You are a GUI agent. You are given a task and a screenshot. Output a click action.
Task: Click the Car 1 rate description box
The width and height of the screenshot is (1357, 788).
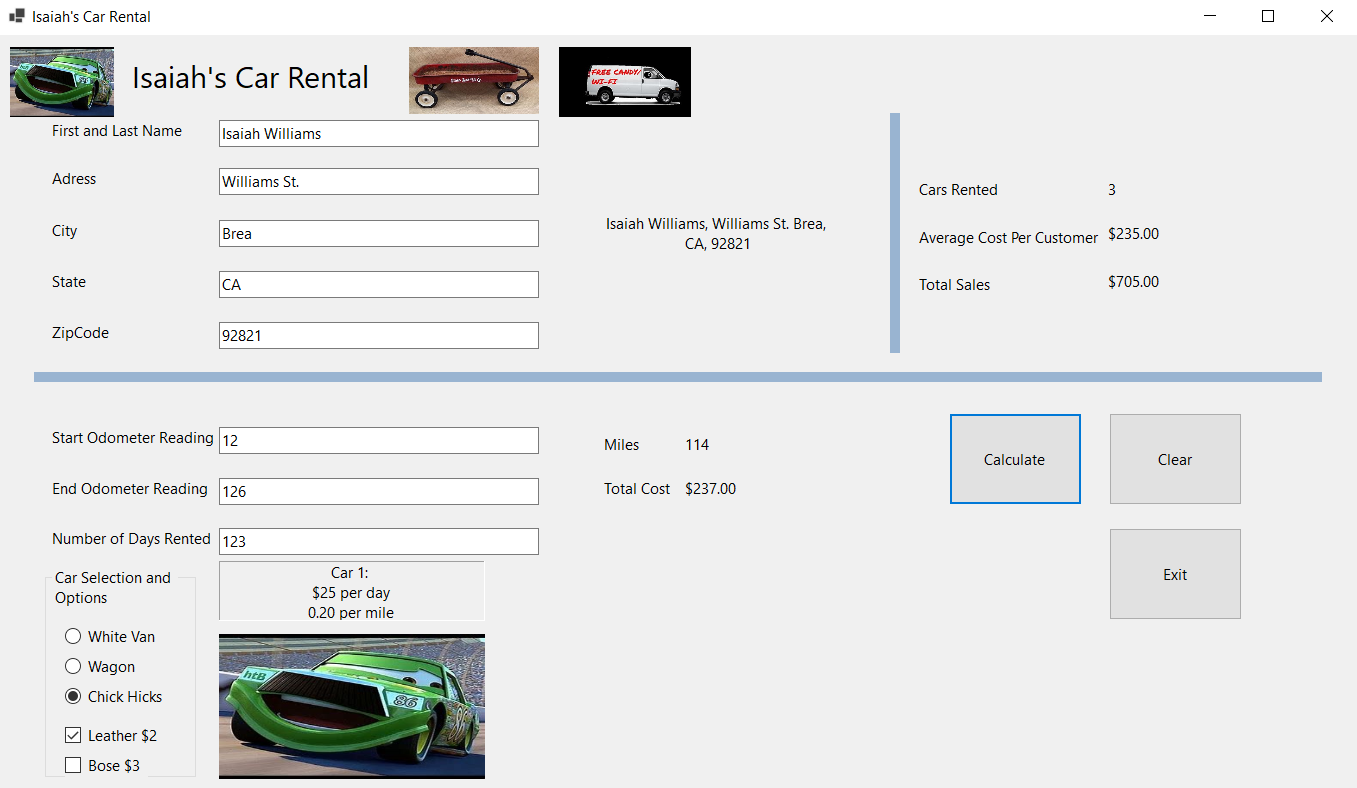pyautogui.click(x=351, y=592)
